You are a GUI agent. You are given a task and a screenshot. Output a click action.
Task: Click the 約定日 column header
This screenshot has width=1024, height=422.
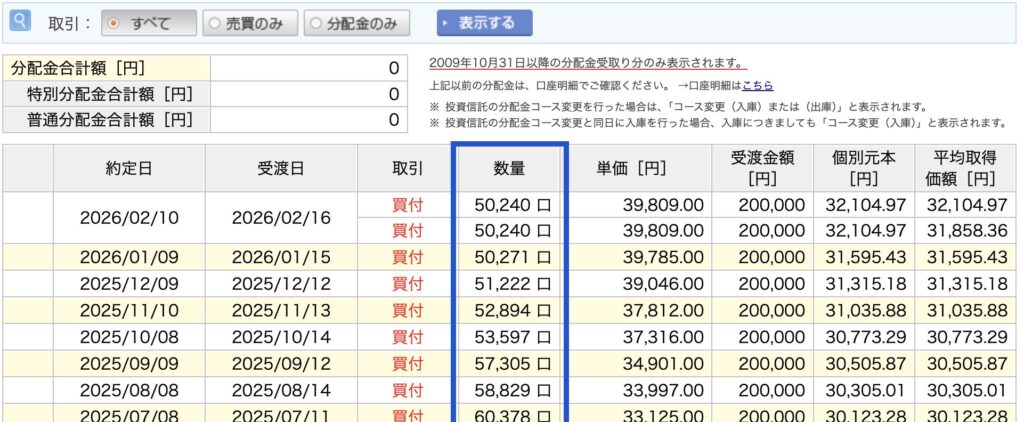tap(128, 168)
